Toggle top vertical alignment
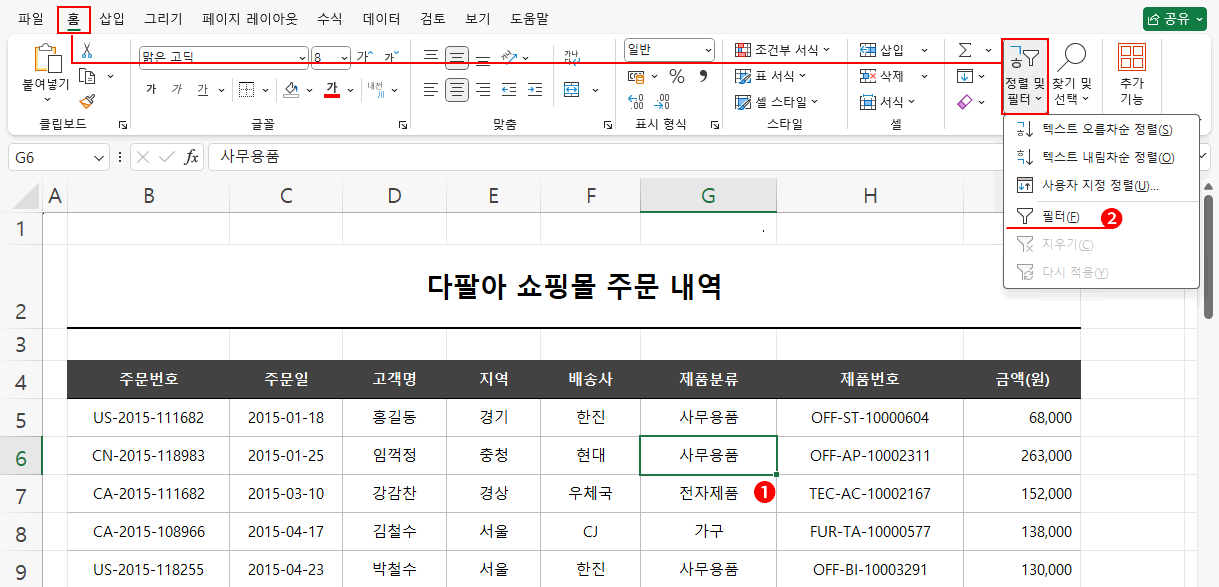This screenshot has height=587, width=1219. pos(431,57)
